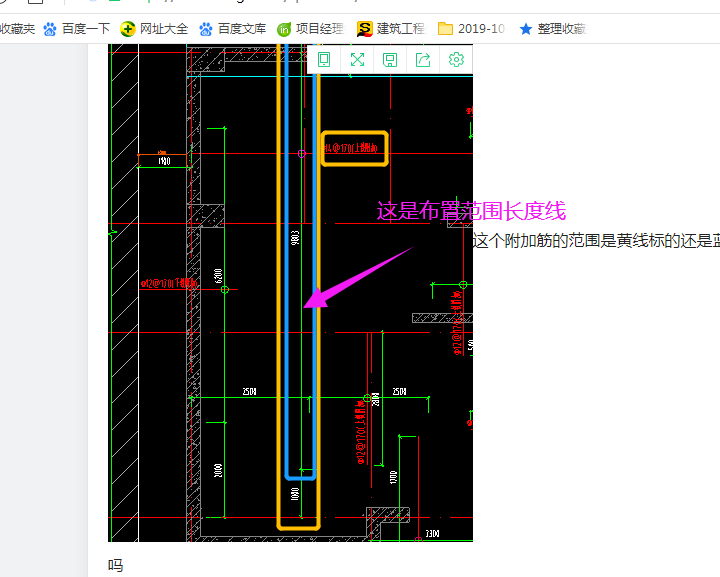The height and width of the screenshot is (577, 720).
Task: Click the mobile view icon on image toolbar
Action: pyautogui.click(x=324, y=59)
